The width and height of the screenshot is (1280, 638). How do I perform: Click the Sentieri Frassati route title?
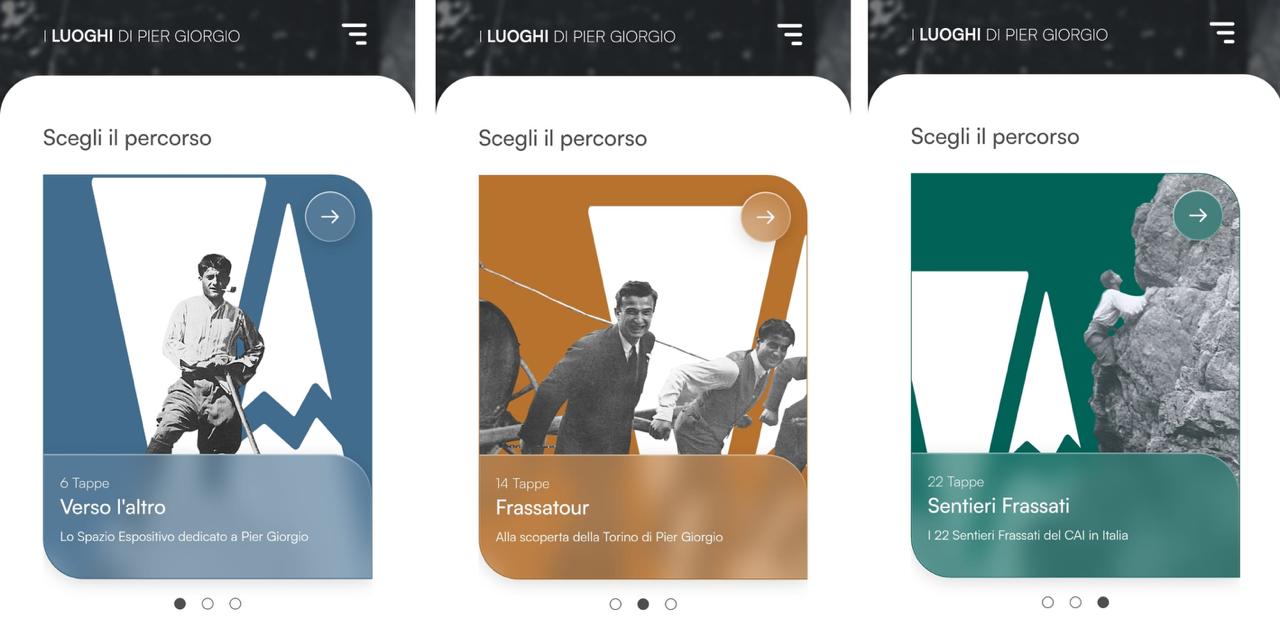(x=998, y=506)
